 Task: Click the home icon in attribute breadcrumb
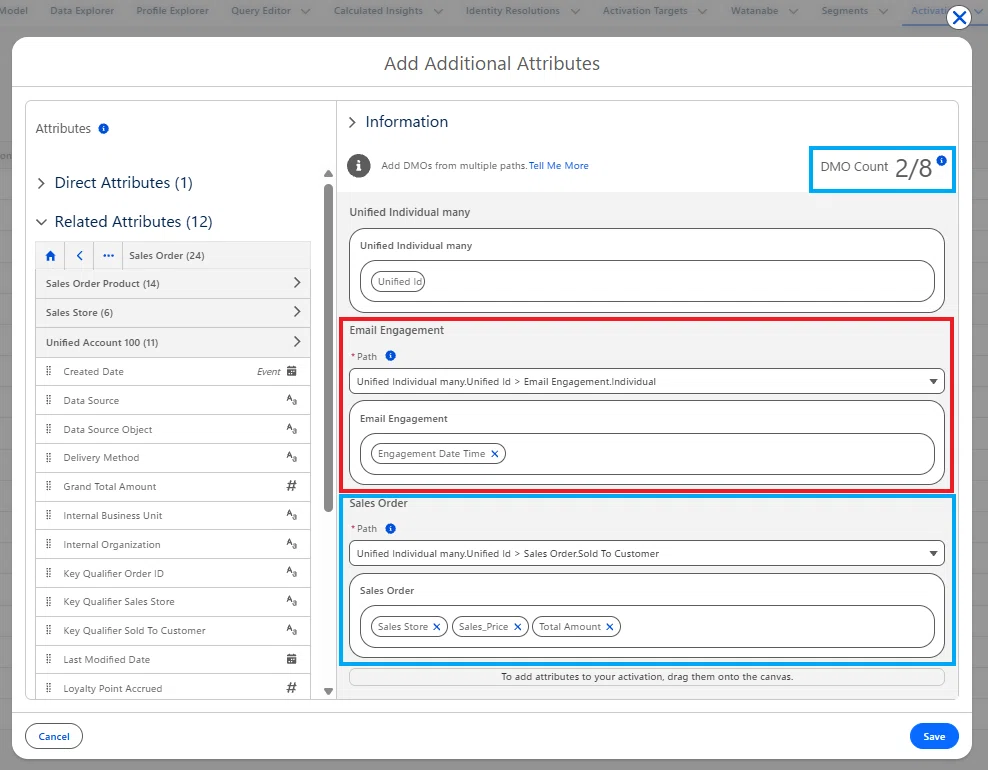[50, 256]
